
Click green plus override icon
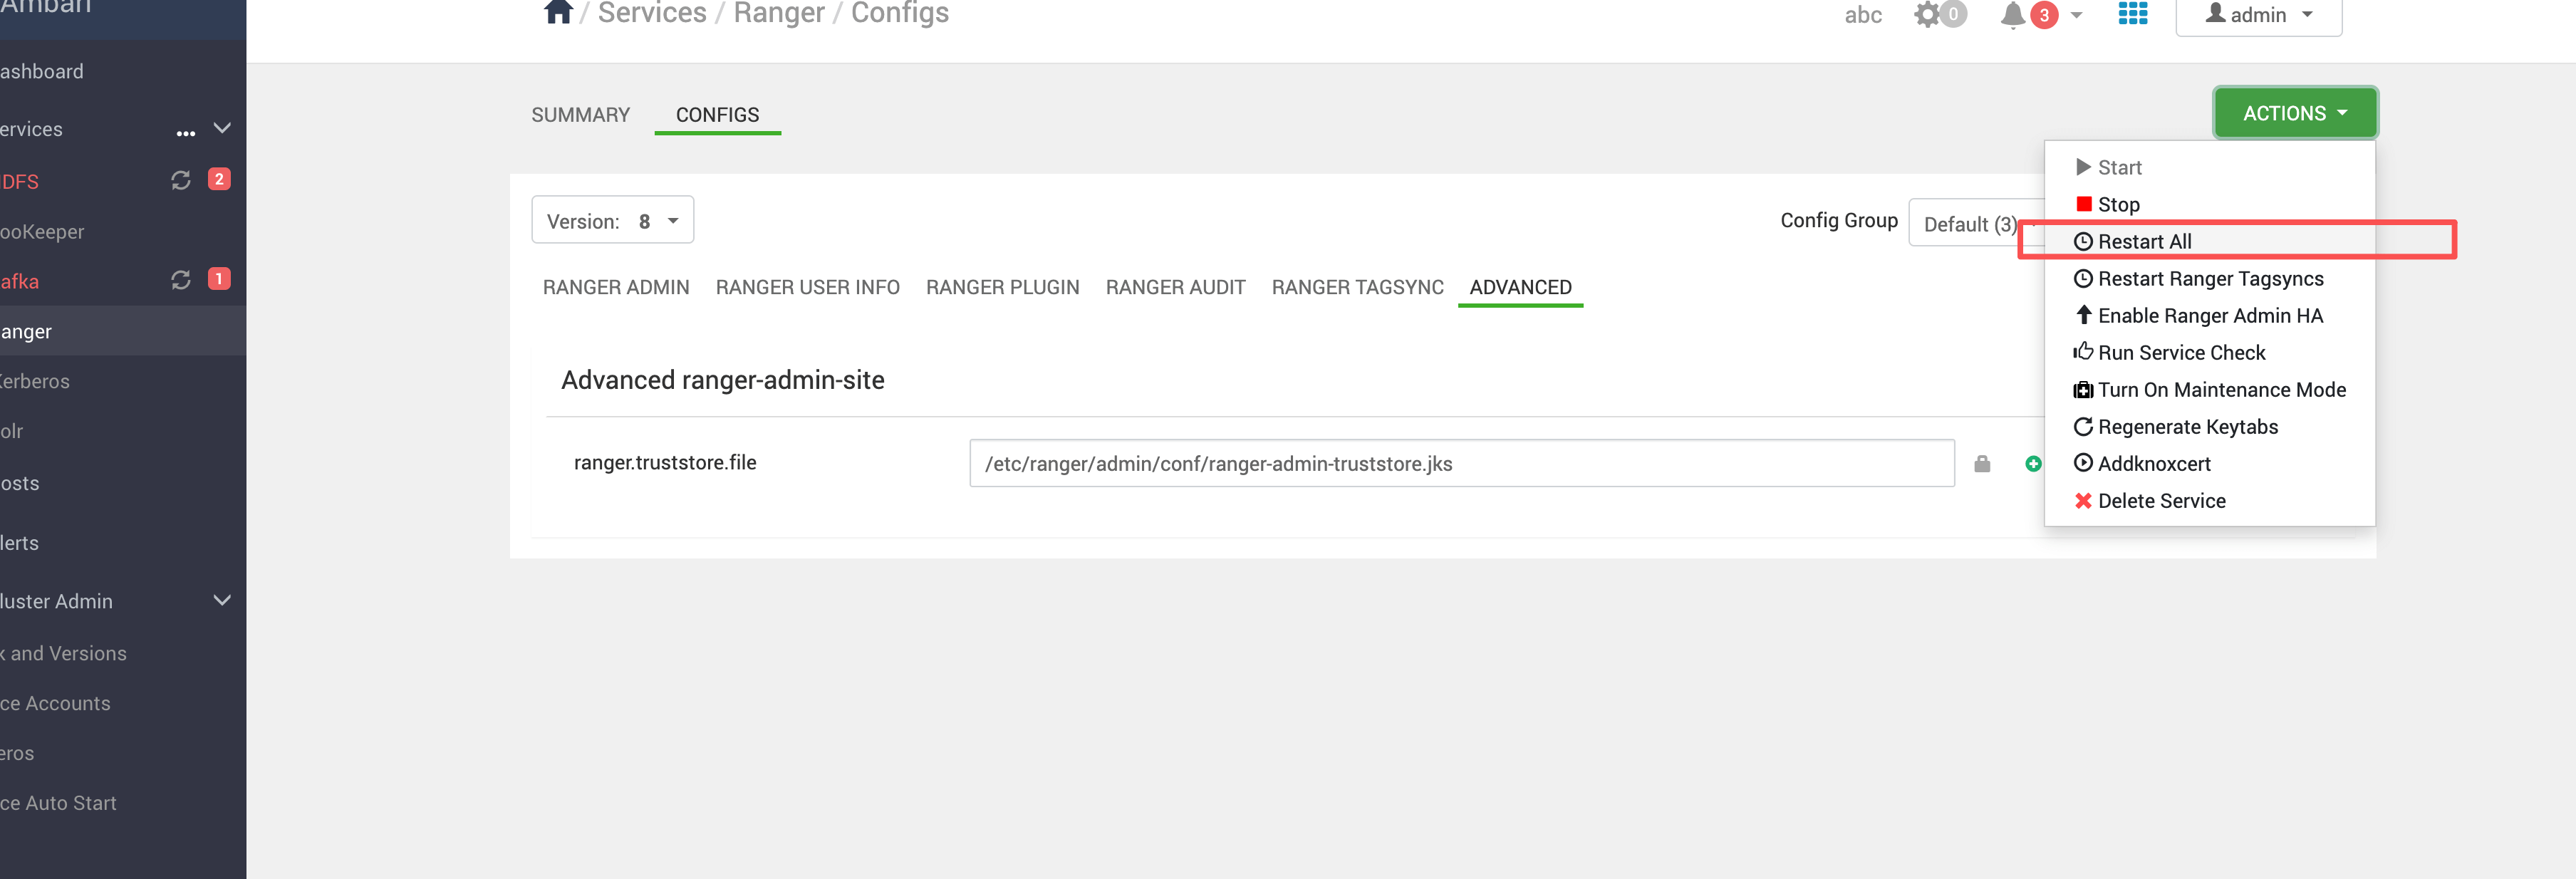tap(2033, 464)
